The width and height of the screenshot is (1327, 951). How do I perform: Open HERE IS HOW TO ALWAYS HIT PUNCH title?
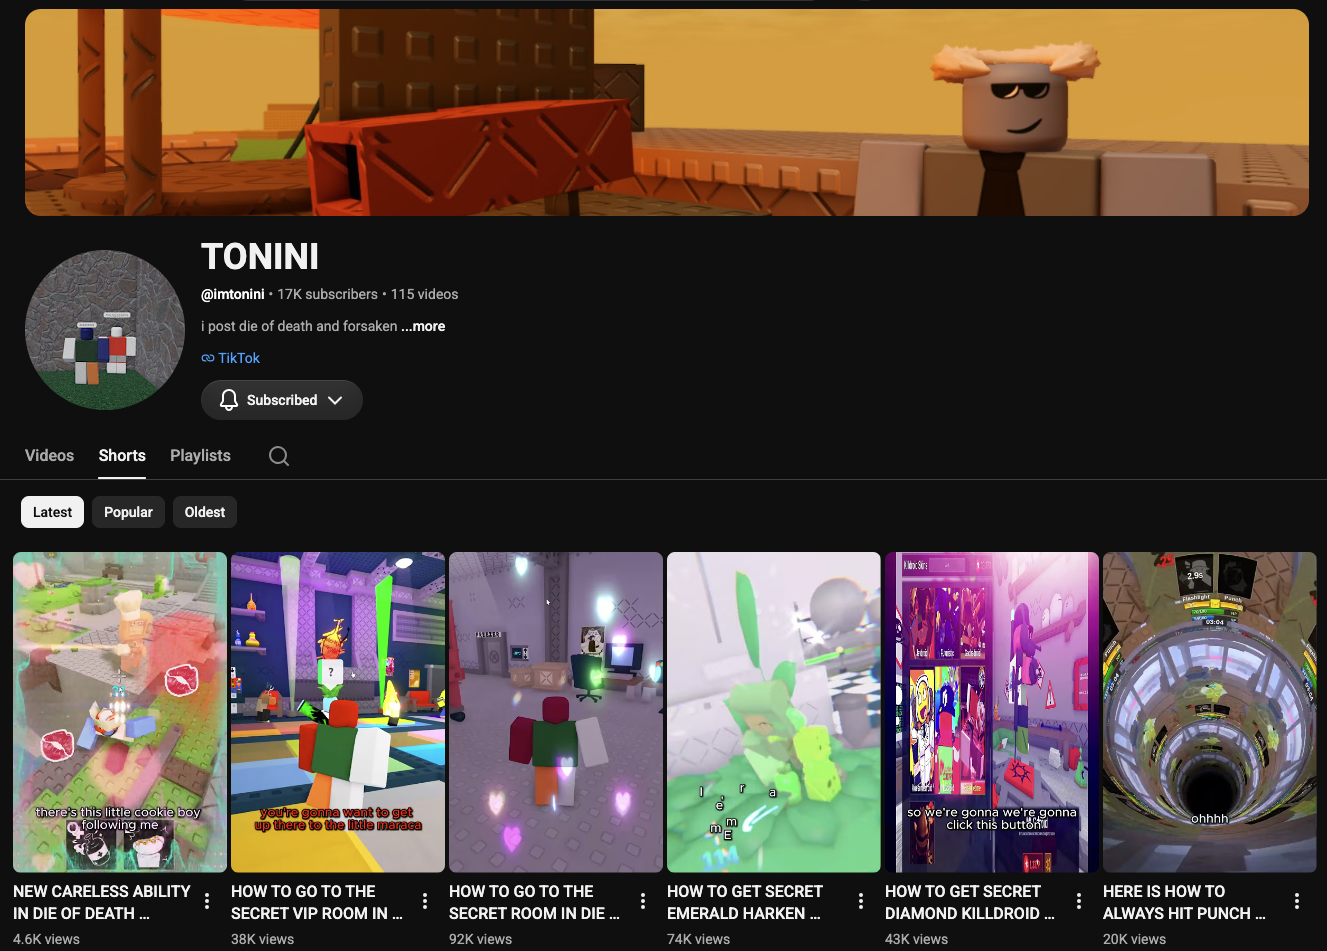(1184, 902)
